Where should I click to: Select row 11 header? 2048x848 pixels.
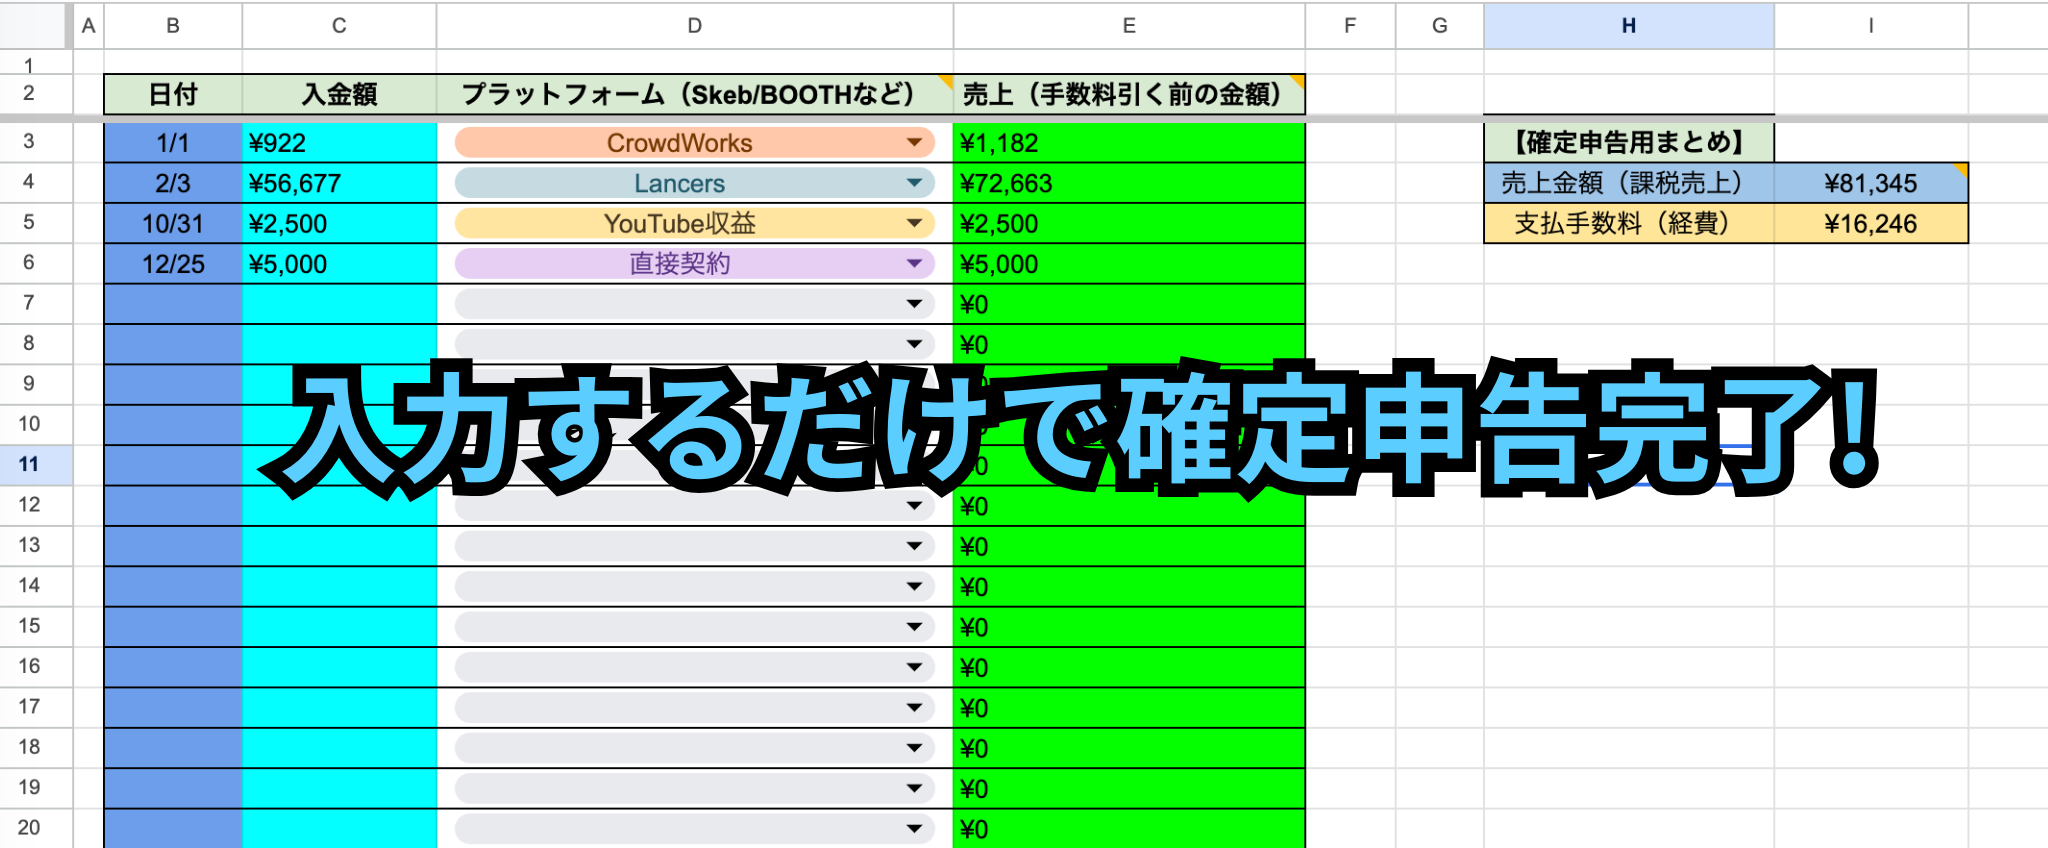tap(30, 464)
